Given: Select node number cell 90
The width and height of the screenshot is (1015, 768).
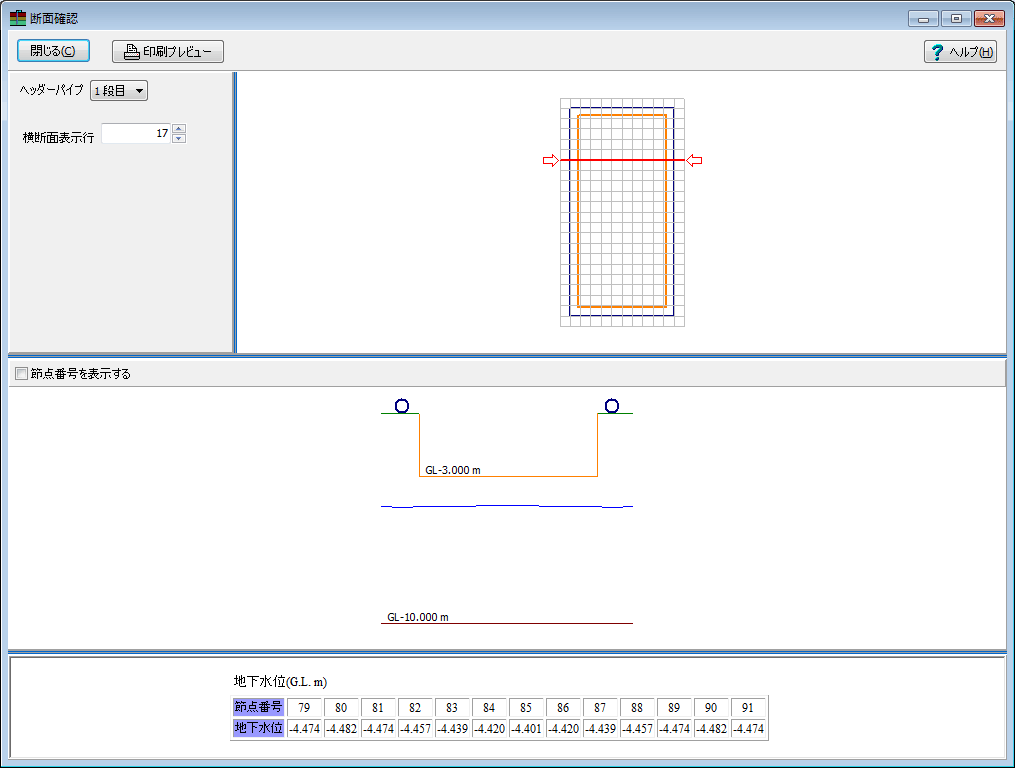Looking at the screenshot, I should coord(711,707).
